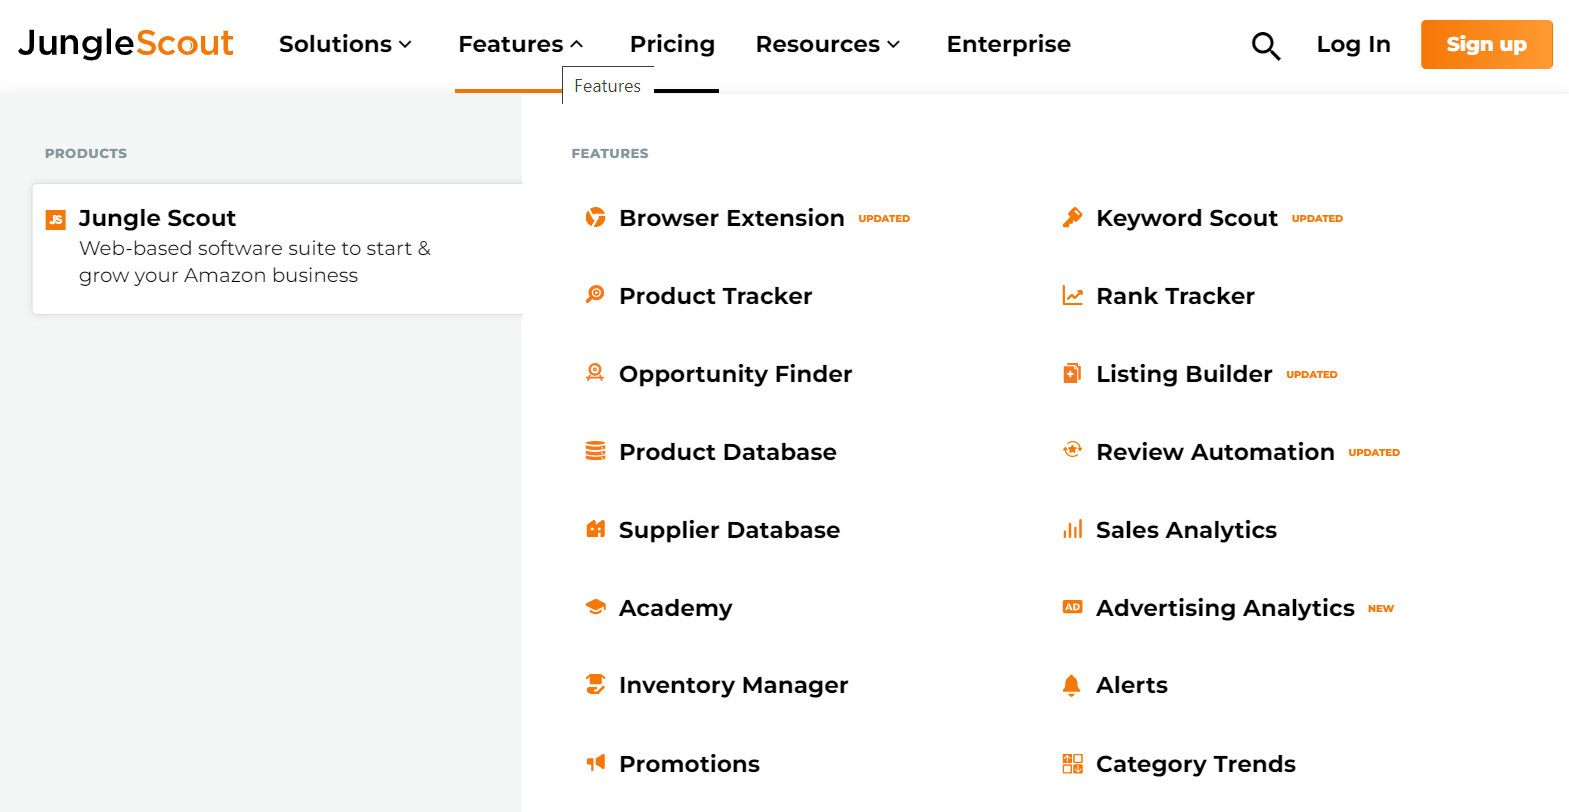1569x812 pixels.
Task: Click the Promotions megaphone icon
Action: [595, 763]
